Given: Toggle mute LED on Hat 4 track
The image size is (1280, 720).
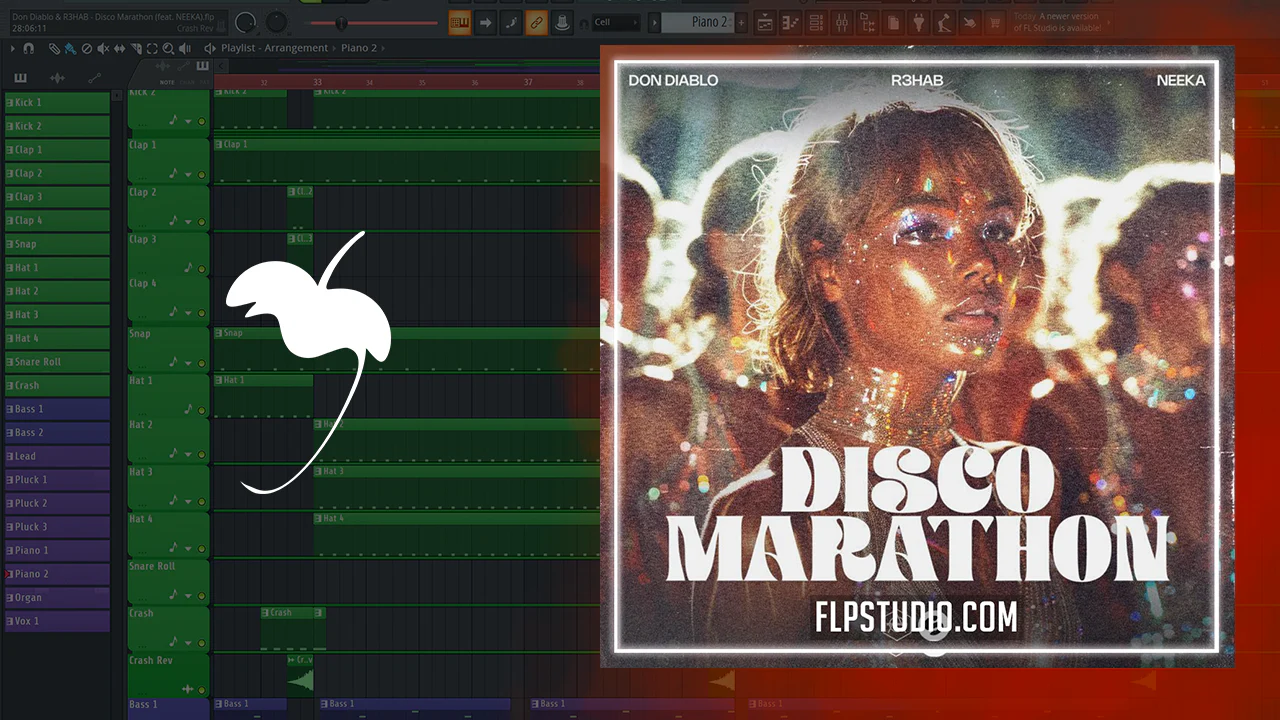Looking at the screenshot, I should [x=201, y=548].
